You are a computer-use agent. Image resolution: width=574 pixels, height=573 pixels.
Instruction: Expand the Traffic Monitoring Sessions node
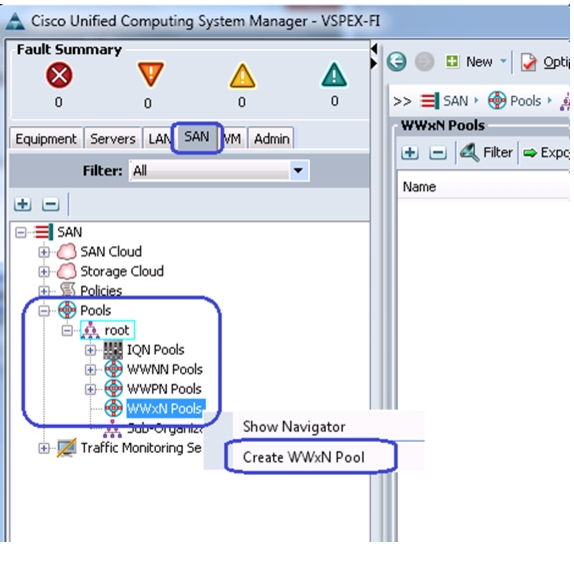[44, 448]
